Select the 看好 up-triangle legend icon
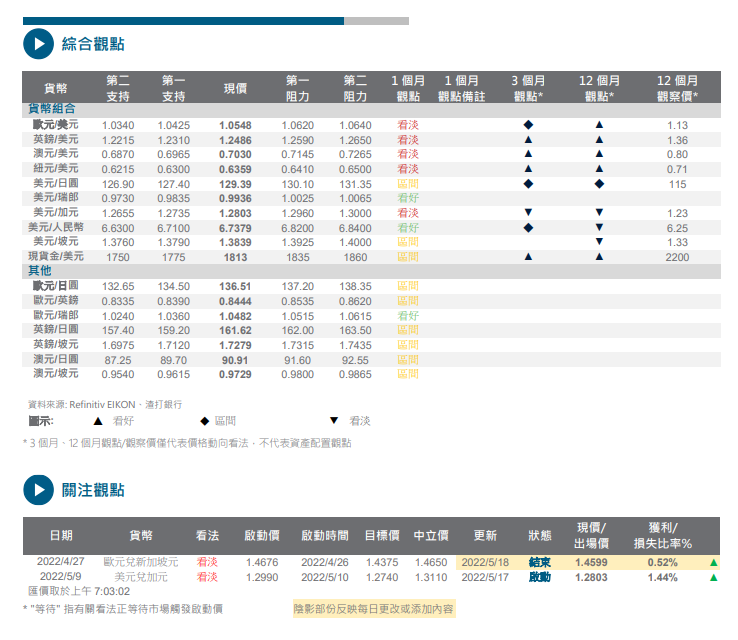738x640 pixels. pyautogui.click(x=98, y=422)
